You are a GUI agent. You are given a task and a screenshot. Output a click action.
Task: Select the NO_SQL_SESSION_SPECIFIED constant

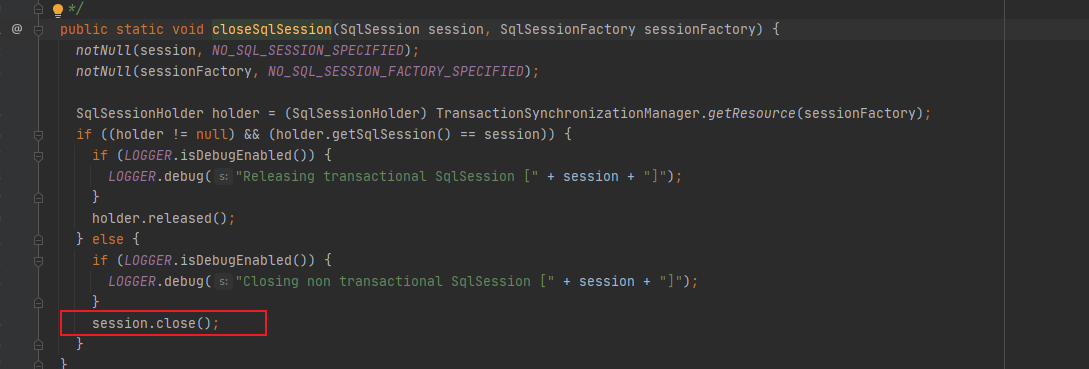point(308,50)
